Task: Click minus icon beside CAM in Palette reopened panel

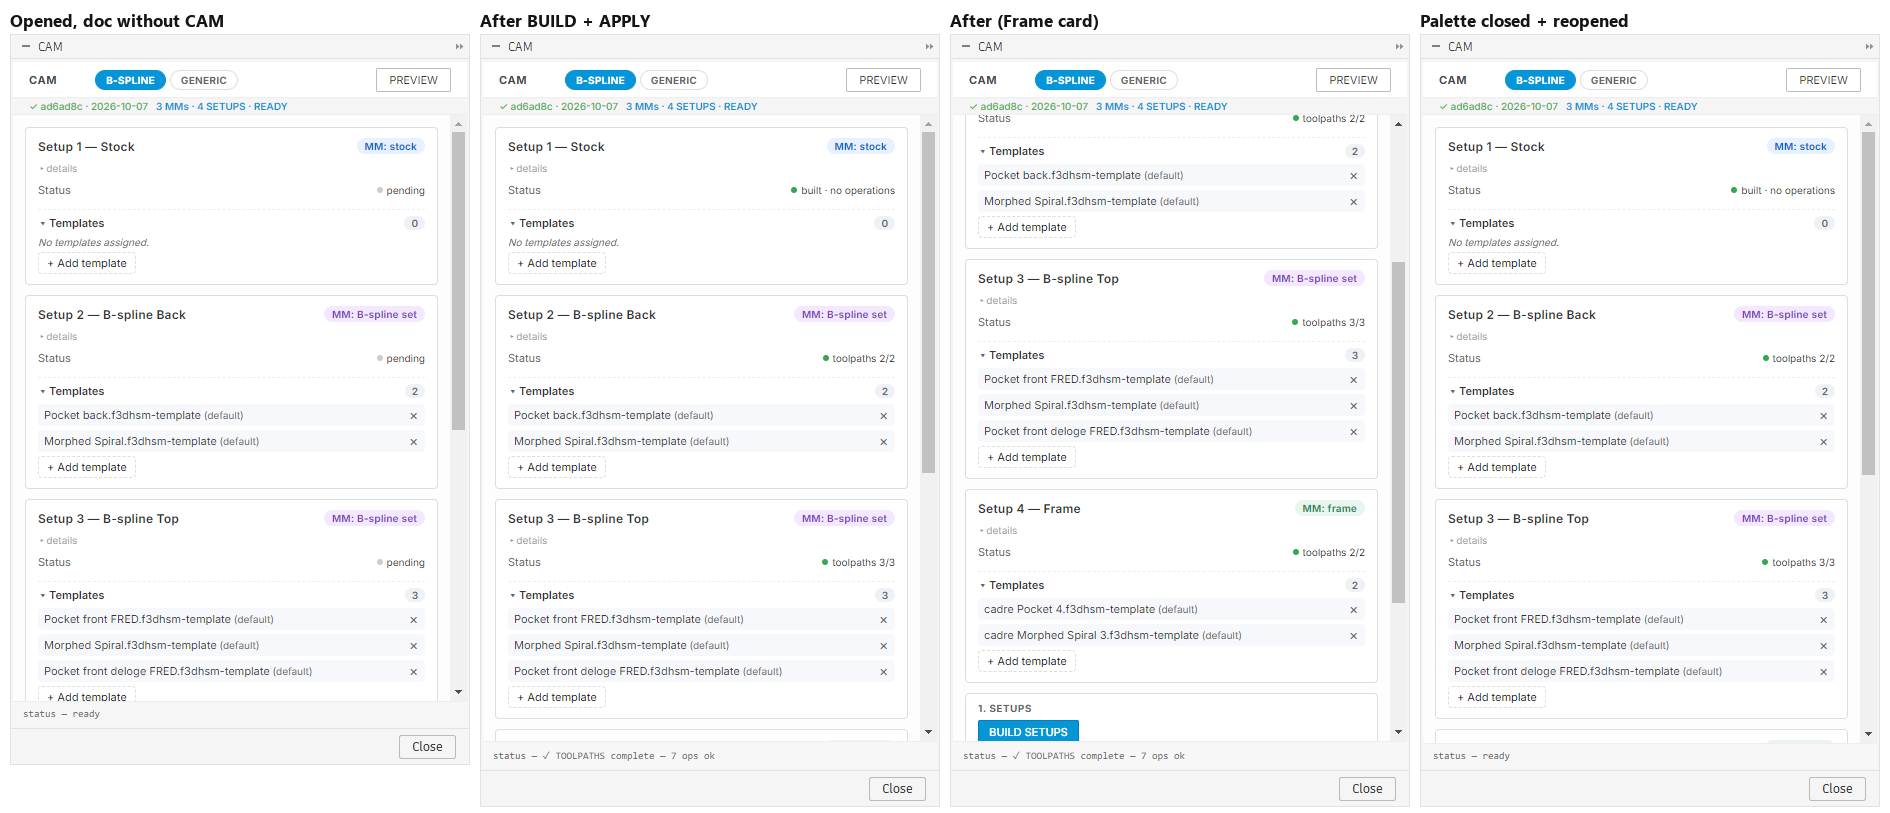Action: (1436, 47)
